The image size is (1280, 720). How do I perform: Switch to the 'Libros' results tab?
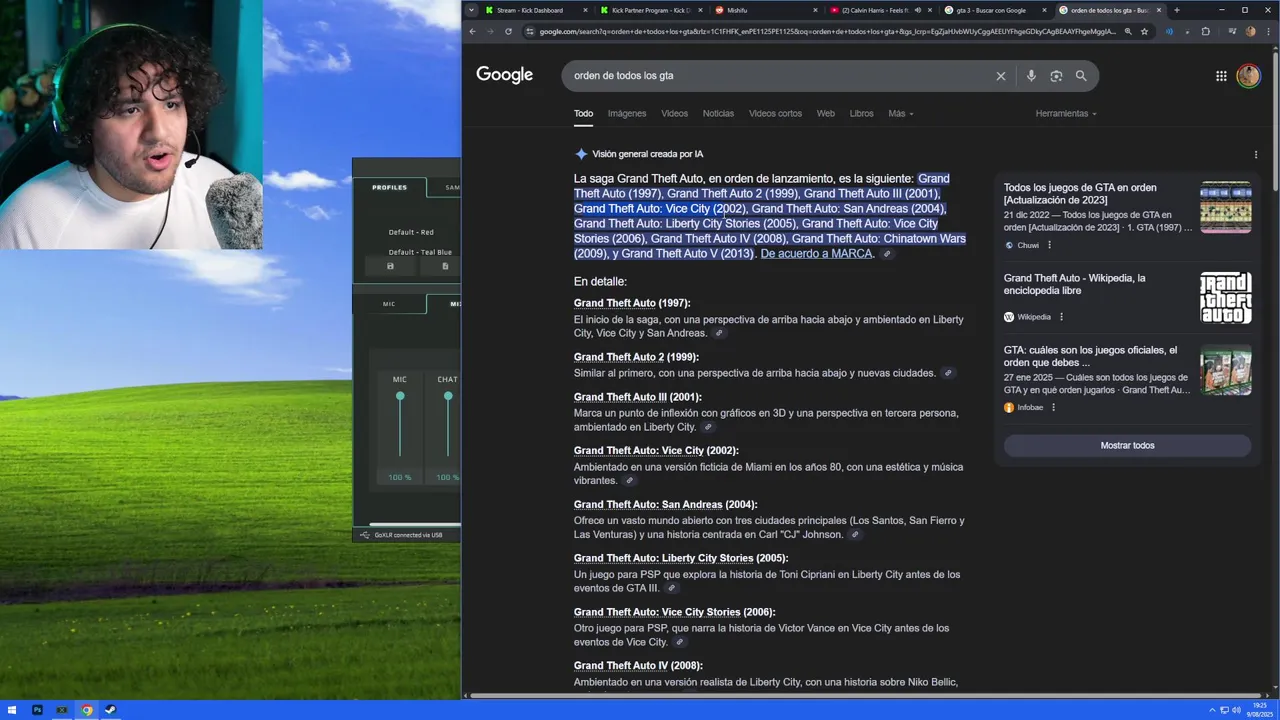point(861,114)
